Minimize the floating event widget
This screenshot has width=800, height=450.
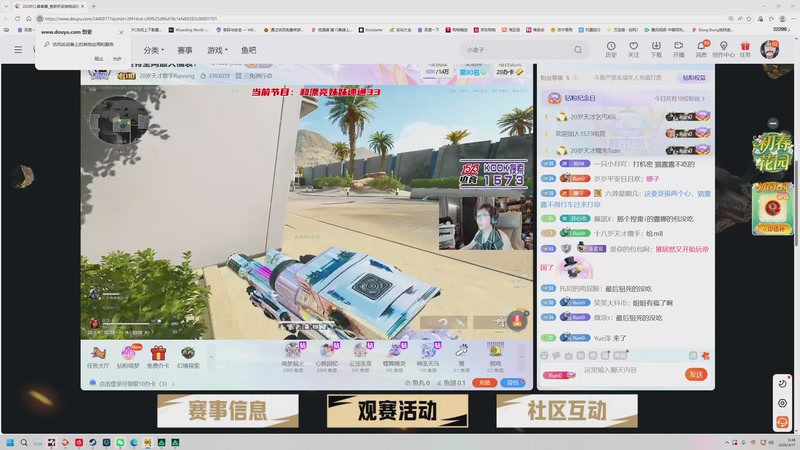click(x=773, y=123)
